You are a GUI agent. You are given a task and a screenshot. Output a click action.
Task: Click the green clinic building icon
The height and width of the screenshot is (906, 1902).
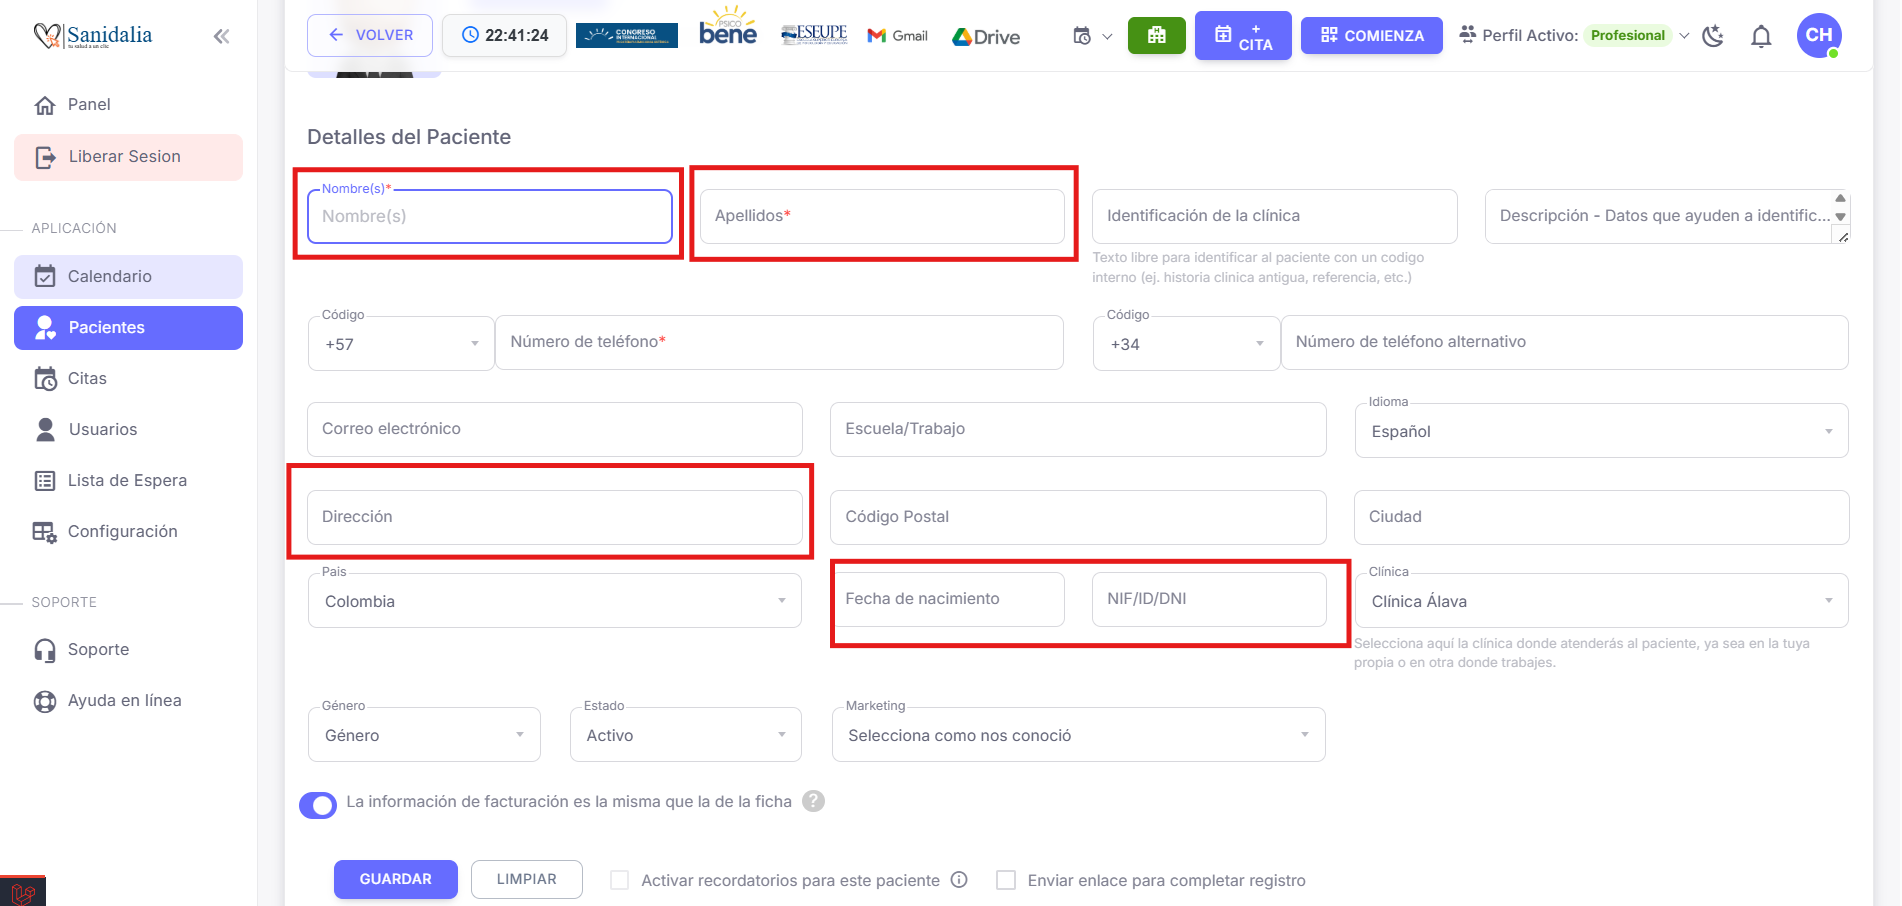(1156, 36)
